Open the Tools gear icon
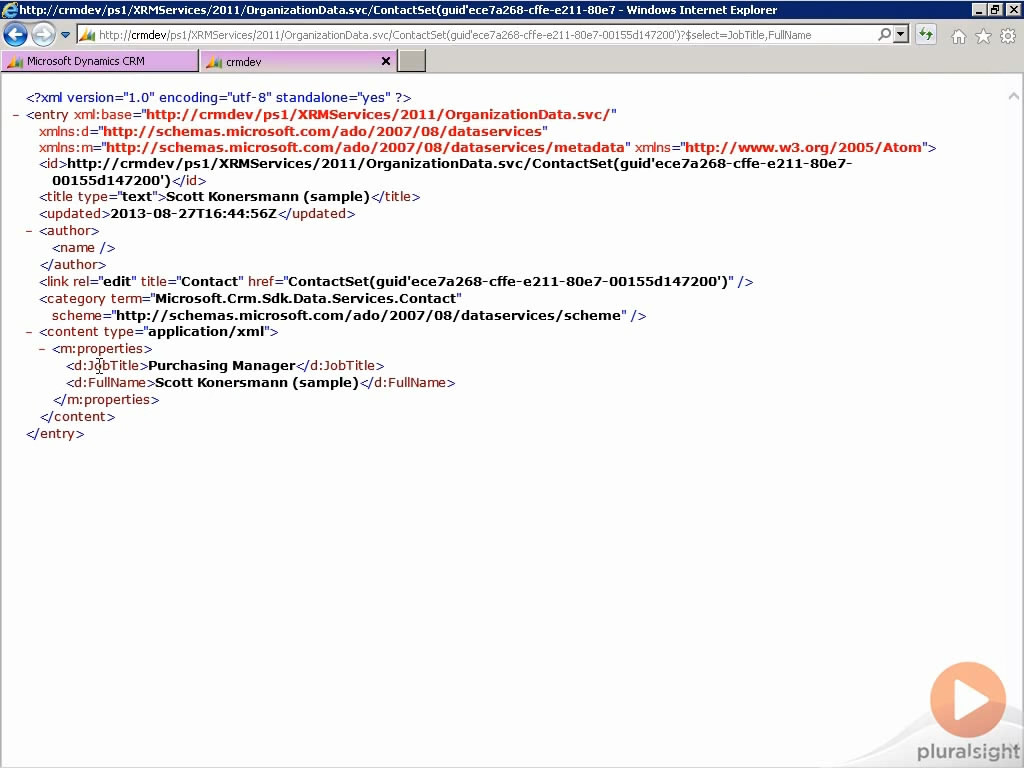The width and height of the screenshot is (1024, 768). click(x=1008, y=37)
